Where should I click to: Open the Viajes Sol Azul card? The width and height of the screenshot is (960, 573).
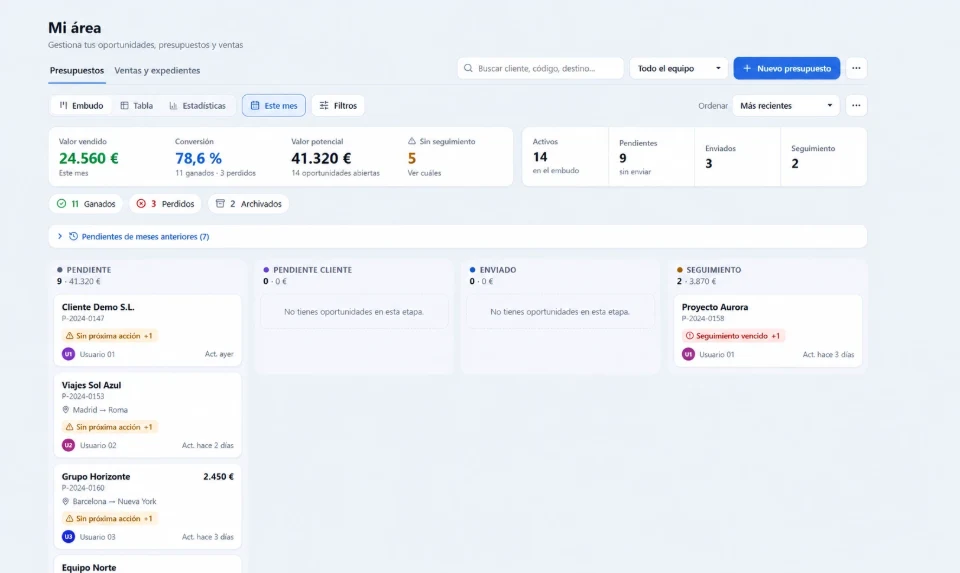148,415
